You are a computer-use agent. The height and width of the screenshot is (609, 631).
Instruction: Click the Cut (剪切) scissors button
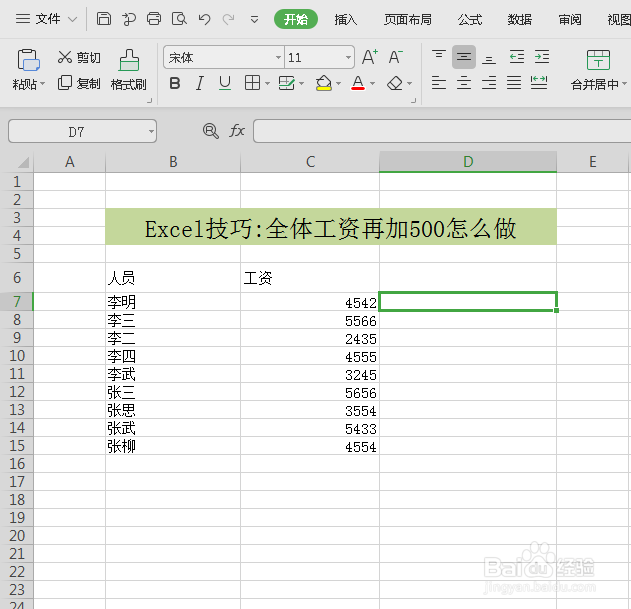click(x=79, y=58)
